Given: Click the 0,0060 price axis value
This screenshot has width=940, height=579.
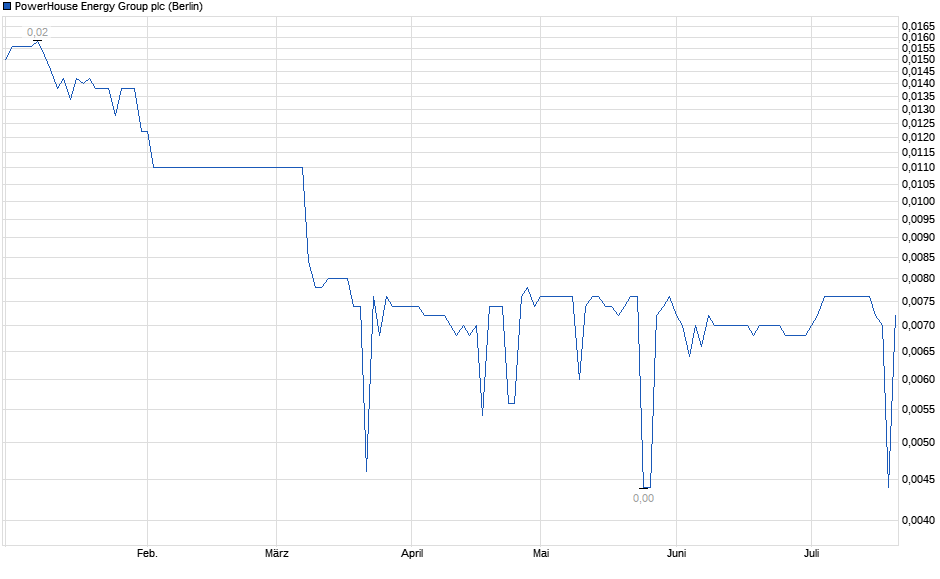Looking at the screenshot, I should click(x=918, y=379).
